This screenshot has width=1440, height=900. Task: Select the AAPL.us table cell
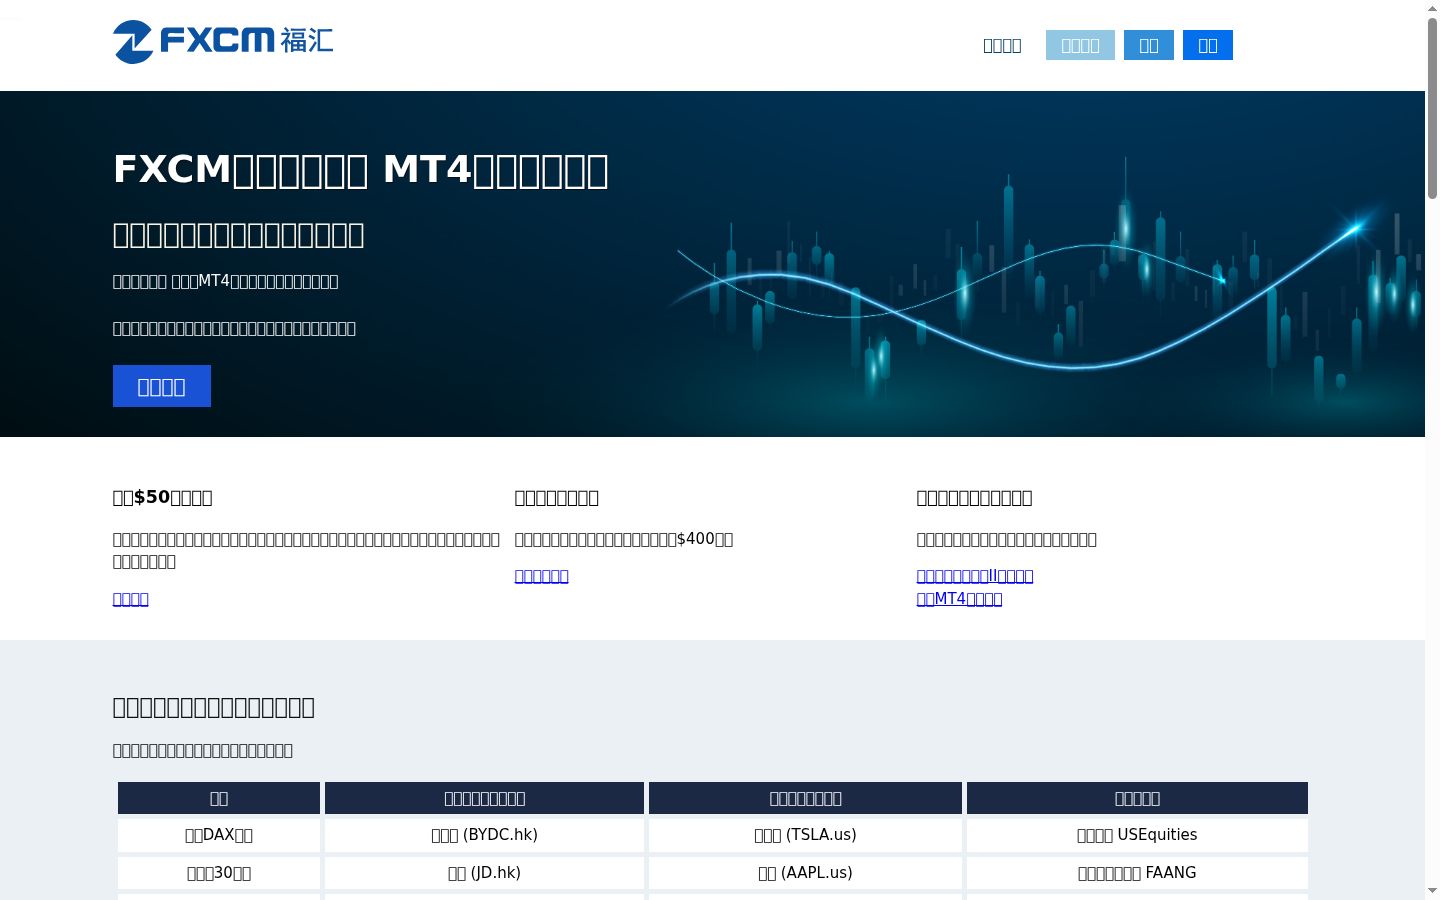tap(805, 873)
